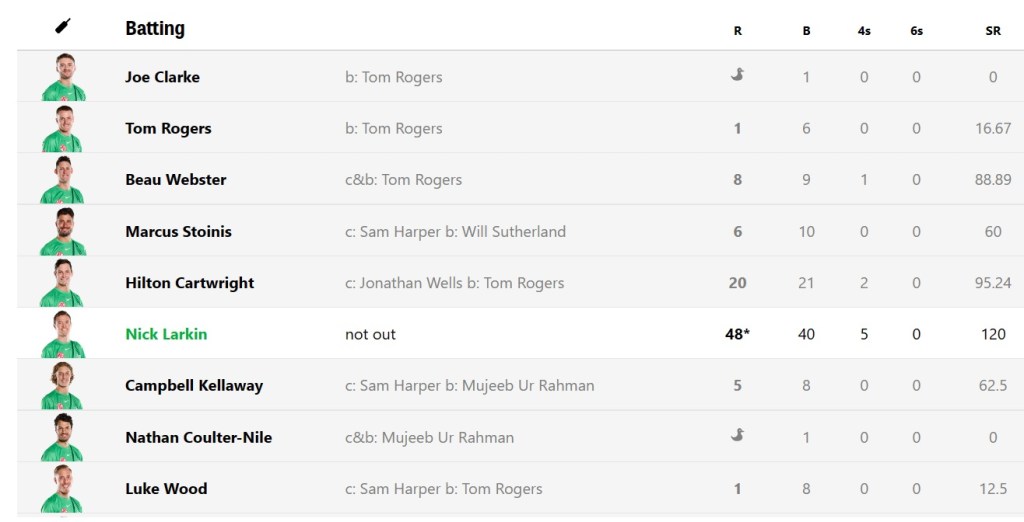The image size is (1024, 522).
Task: Click Joe Clarke's duck icon
Action: click(738, 75)
